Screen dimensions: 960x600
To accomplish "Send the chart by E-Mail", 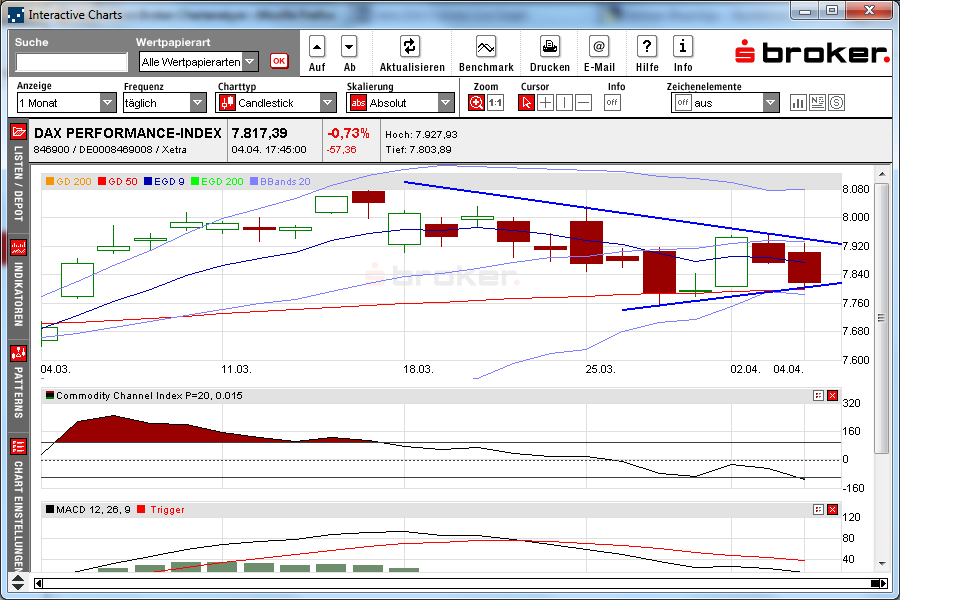I will 599,47.
